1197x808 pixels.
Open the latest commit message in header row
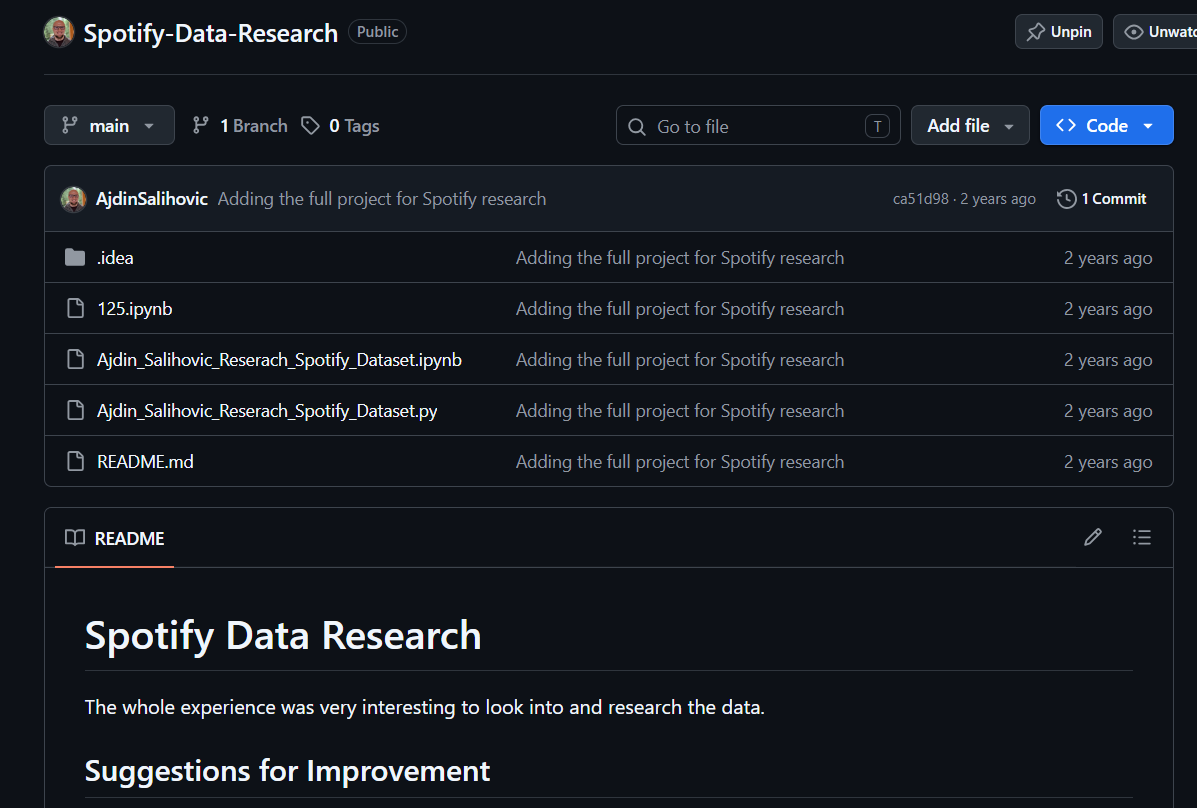382,199
